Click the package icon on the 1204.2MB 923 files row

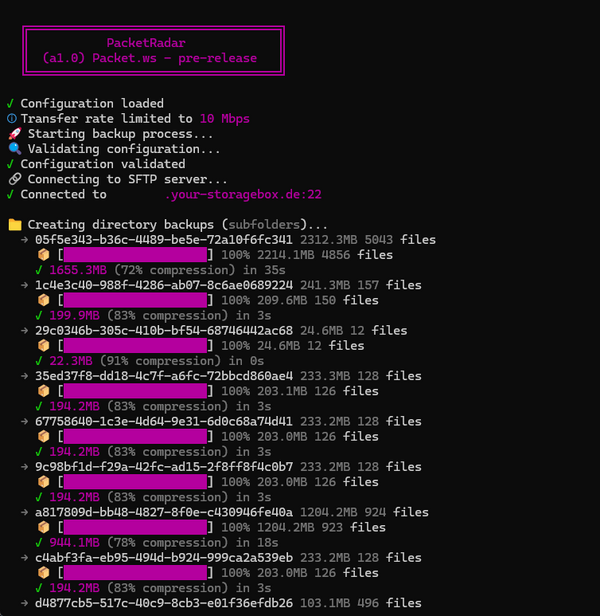click(x=44, y=527)
